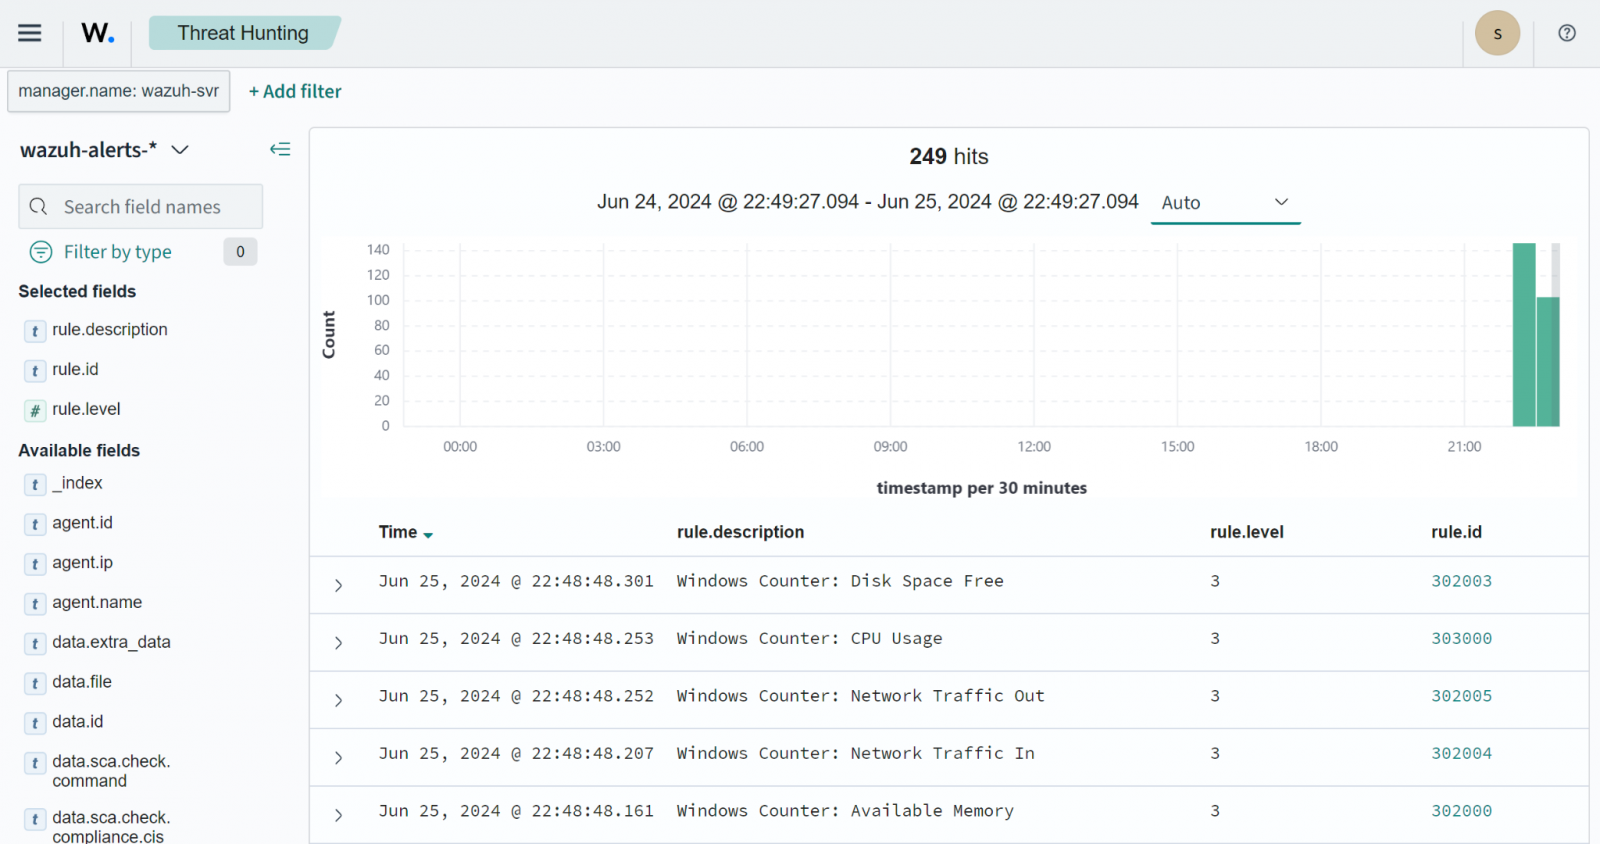Image resolution: width=1600 pixels, height=844 pixels.
Task: Expand the Disk Space Free alert row
Action: tap(338, 585)
